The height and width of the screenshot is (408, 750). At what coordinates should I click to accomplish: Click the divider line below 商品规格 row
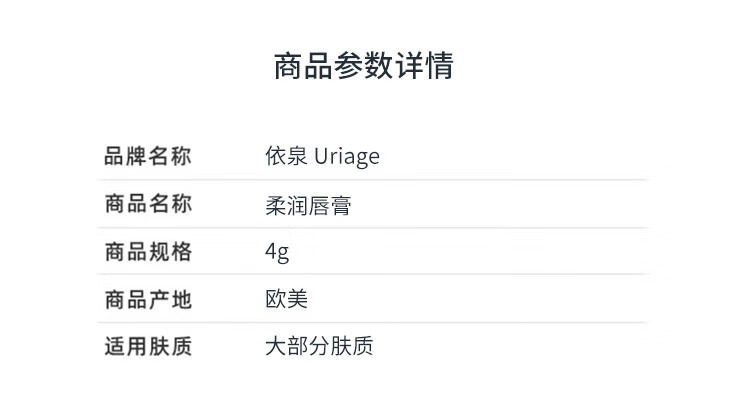tap(373, 274)
